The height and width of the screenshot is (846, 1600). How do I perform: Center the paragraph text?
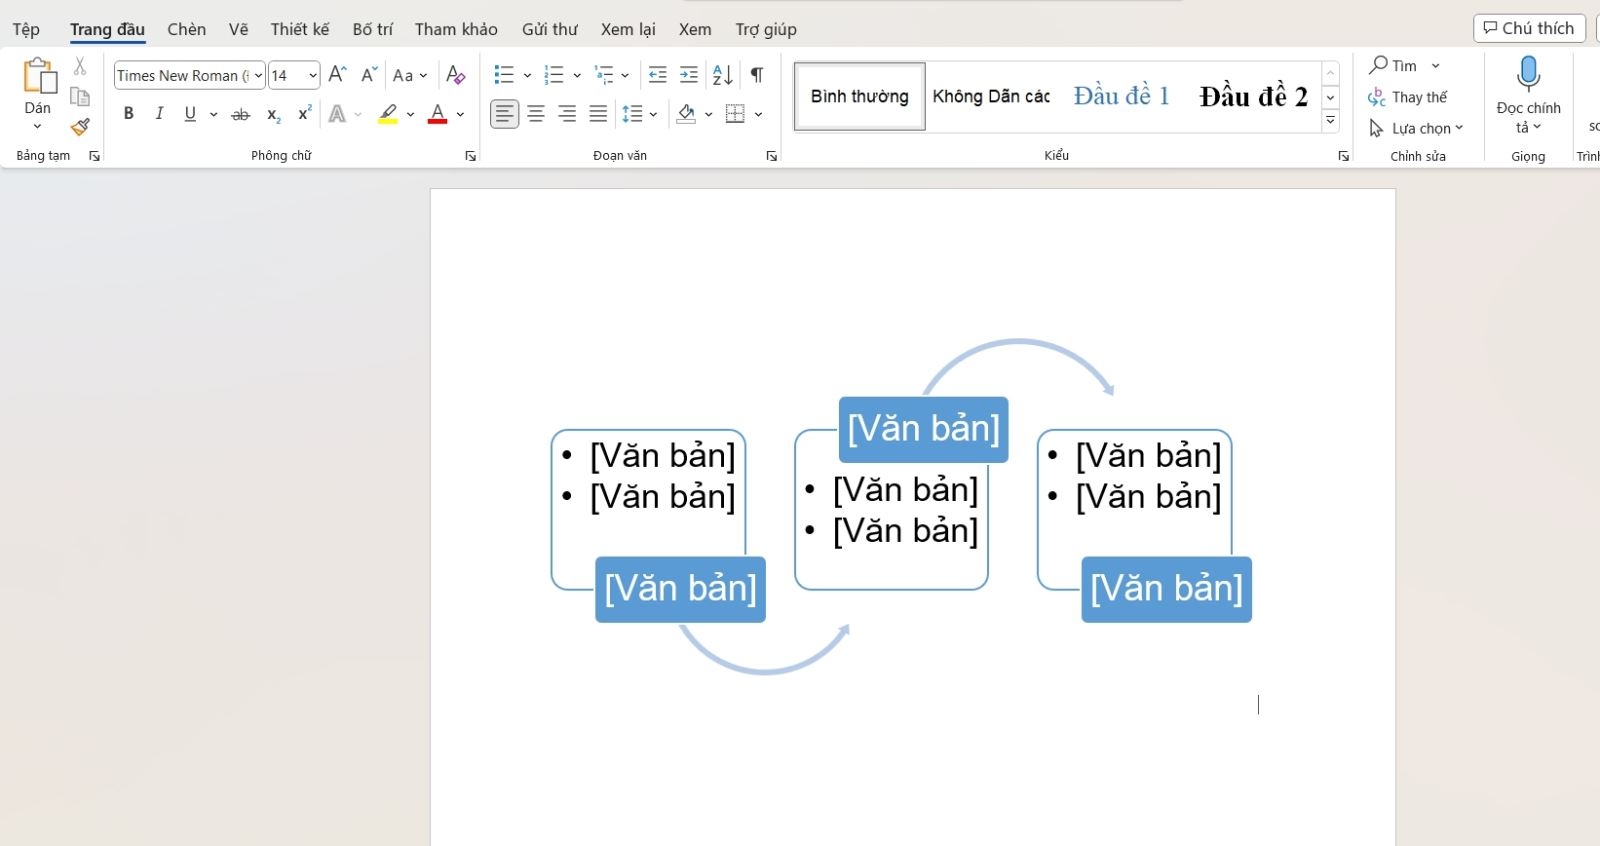click(536, 114)
